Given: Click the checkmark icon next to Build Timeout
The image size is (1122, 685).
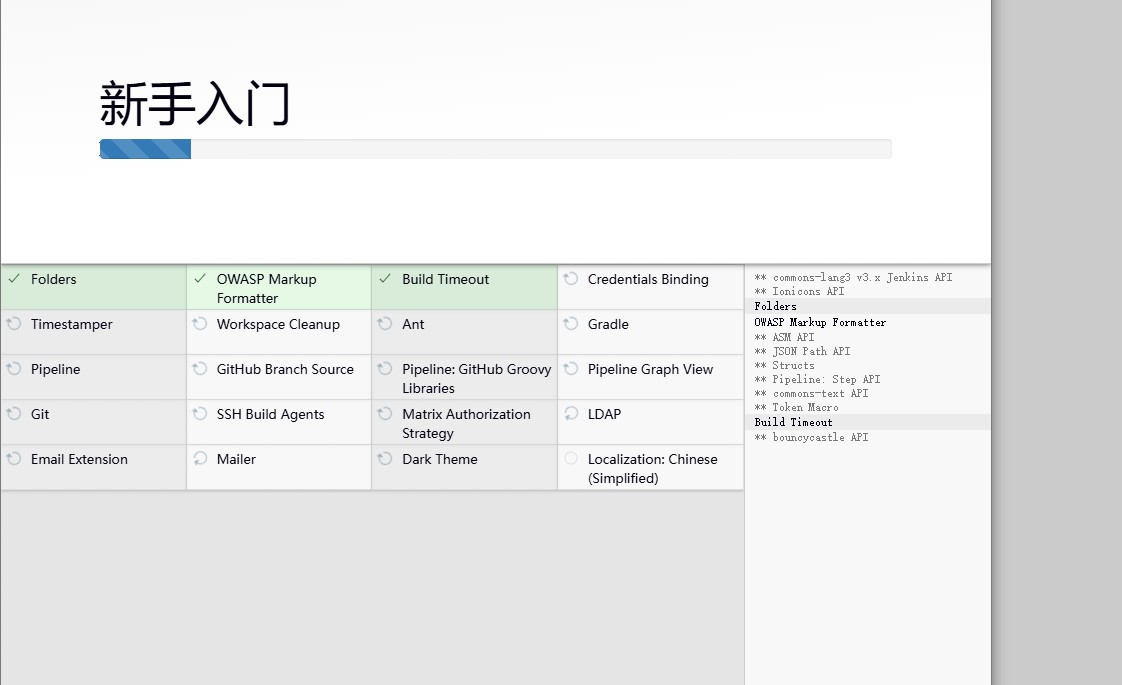Looking at the screenshot, I should [x=386, y=278].
